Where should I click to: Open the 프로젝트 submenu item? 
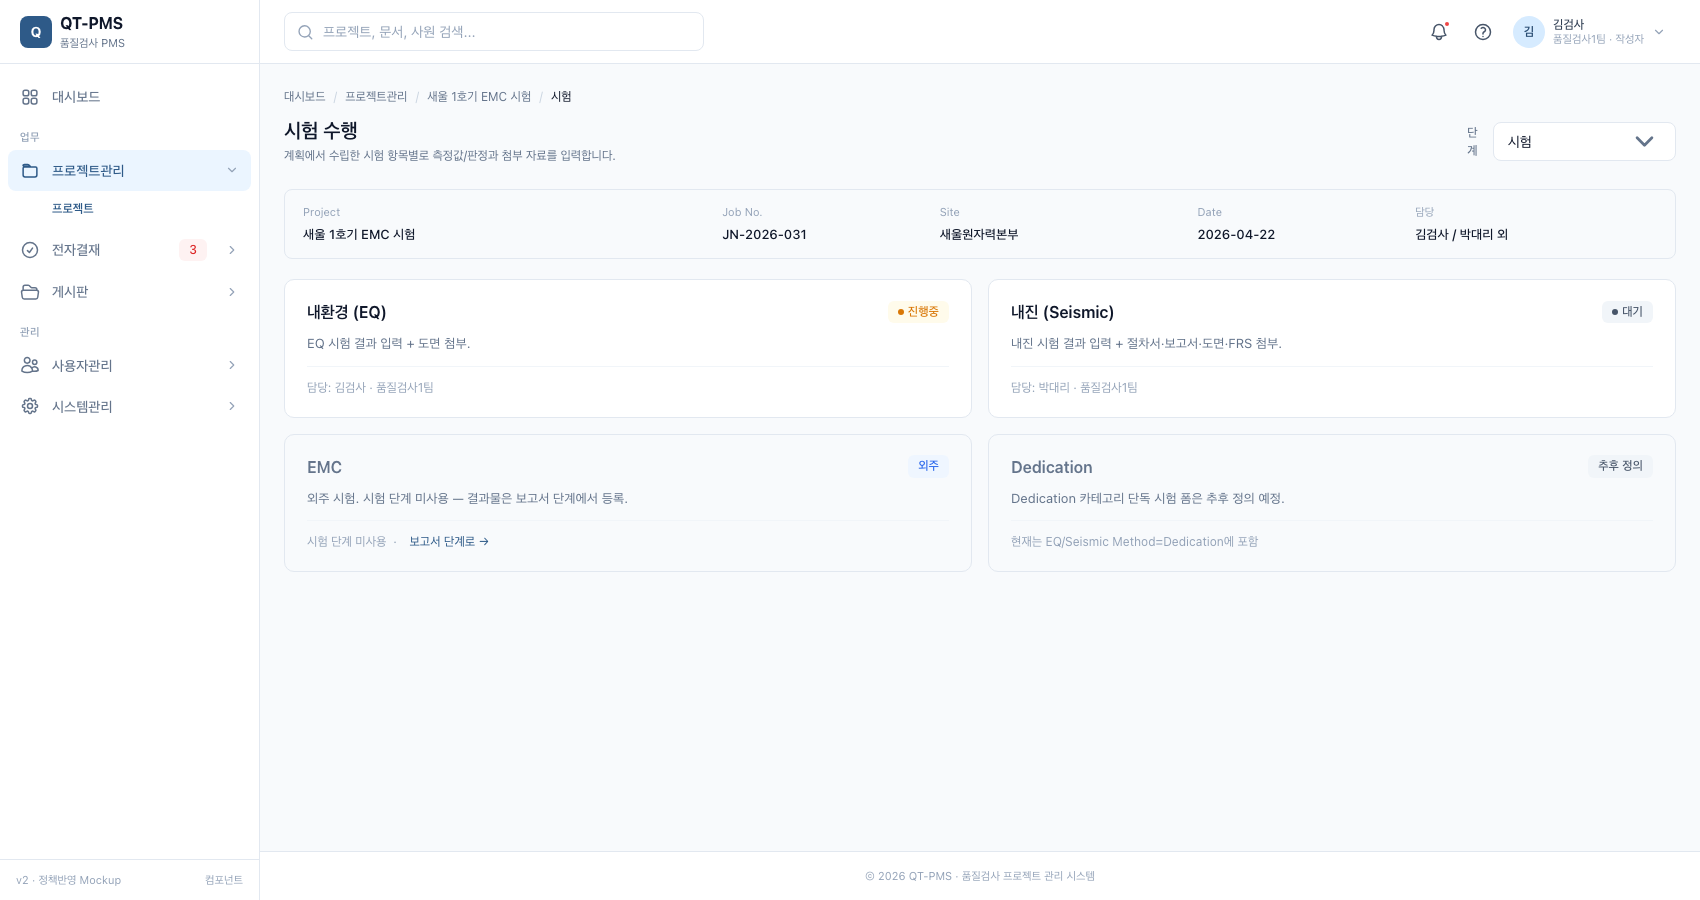click(73, 208)
